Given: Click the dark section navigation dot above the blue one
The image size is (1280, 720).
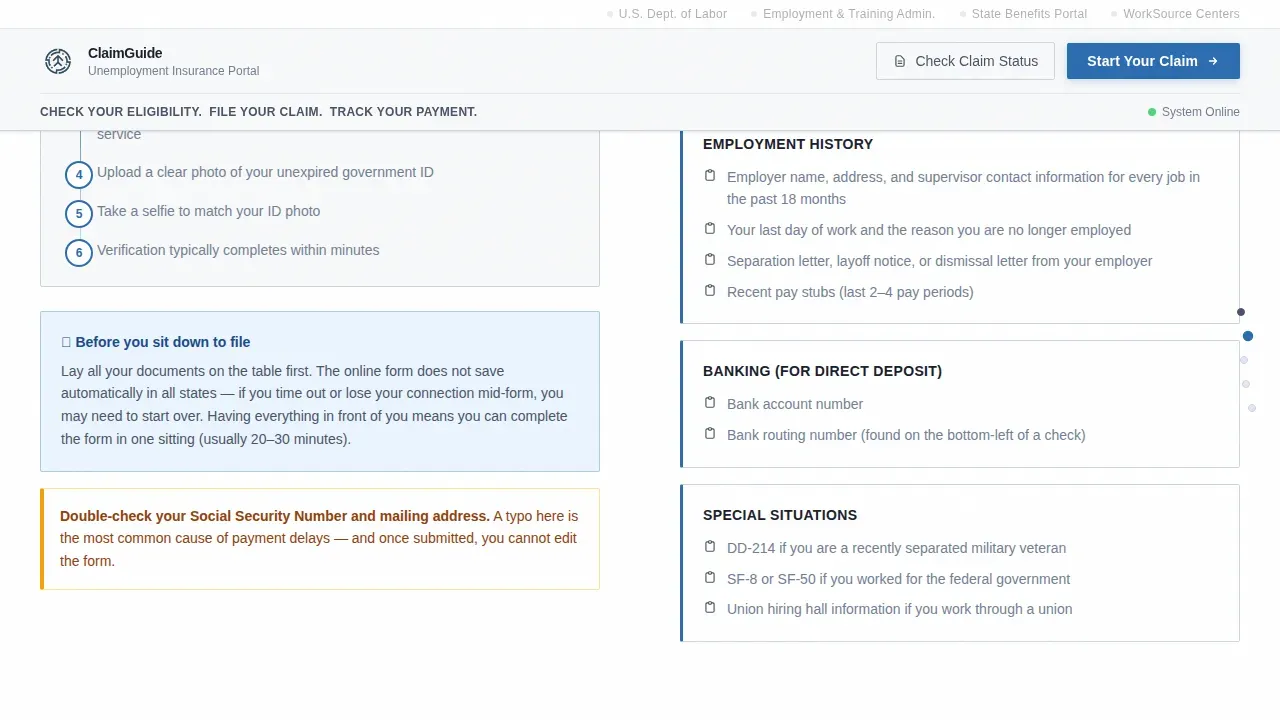Looking at the screenshot, I should pyautogui.click(x=1241, y=312).
